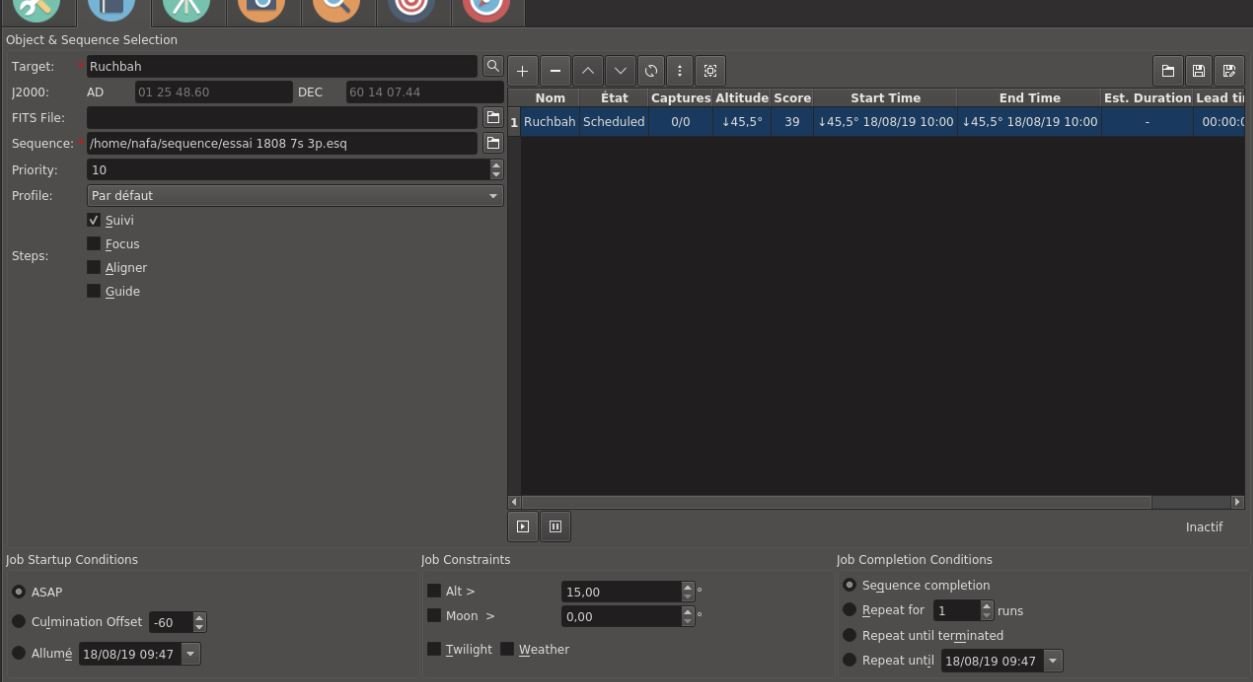Reset job status with circular arrow icon
Image resolution: width=1253 pixels, height=682 pixels.
[651, 71]
